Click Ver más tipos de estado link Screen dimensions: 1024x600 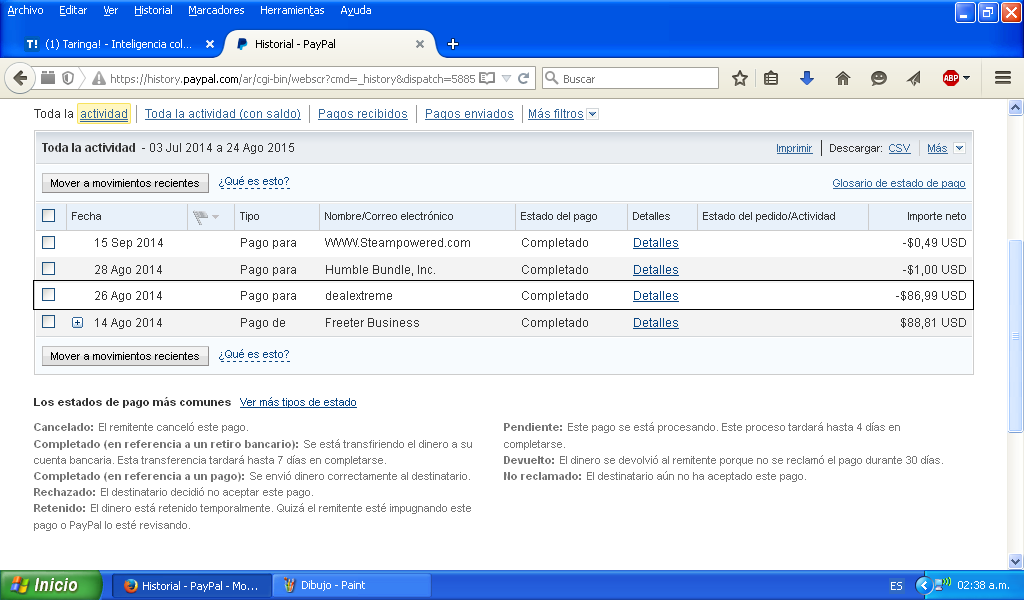[298, 402]
